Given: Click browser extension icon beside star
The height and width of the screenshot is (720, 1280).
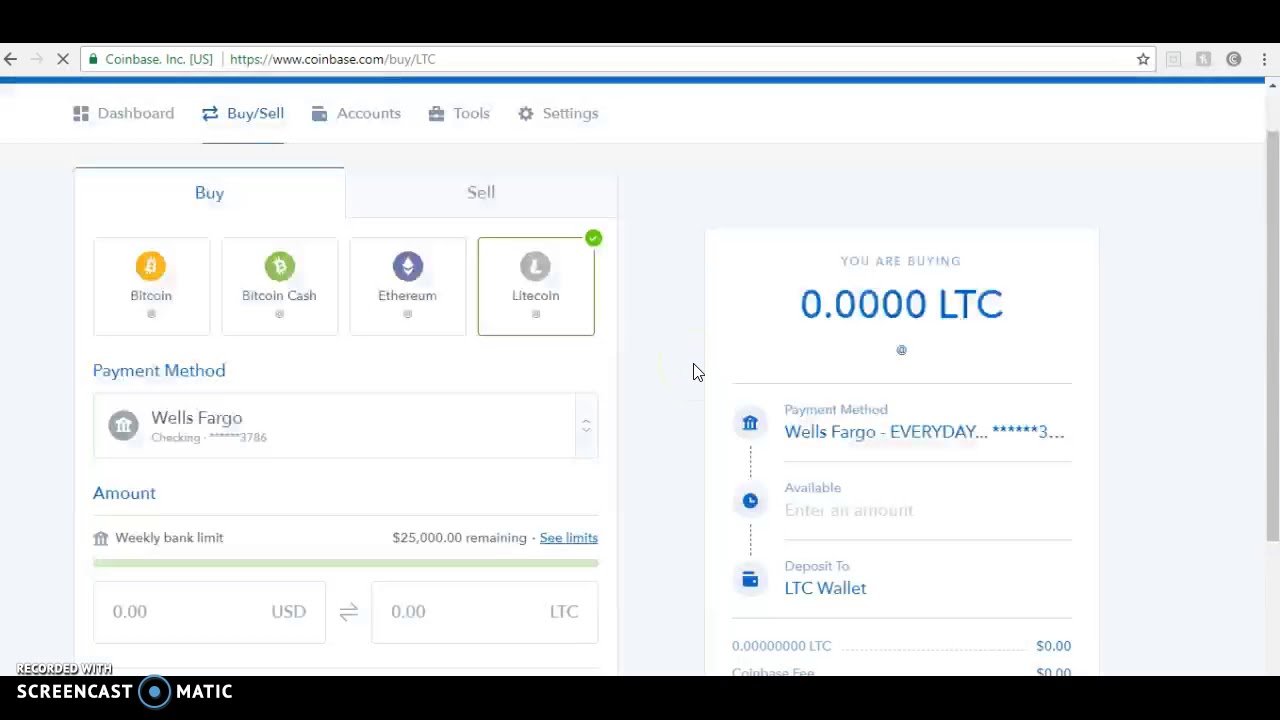Looking at the screenshot, I should (1173, 59).
